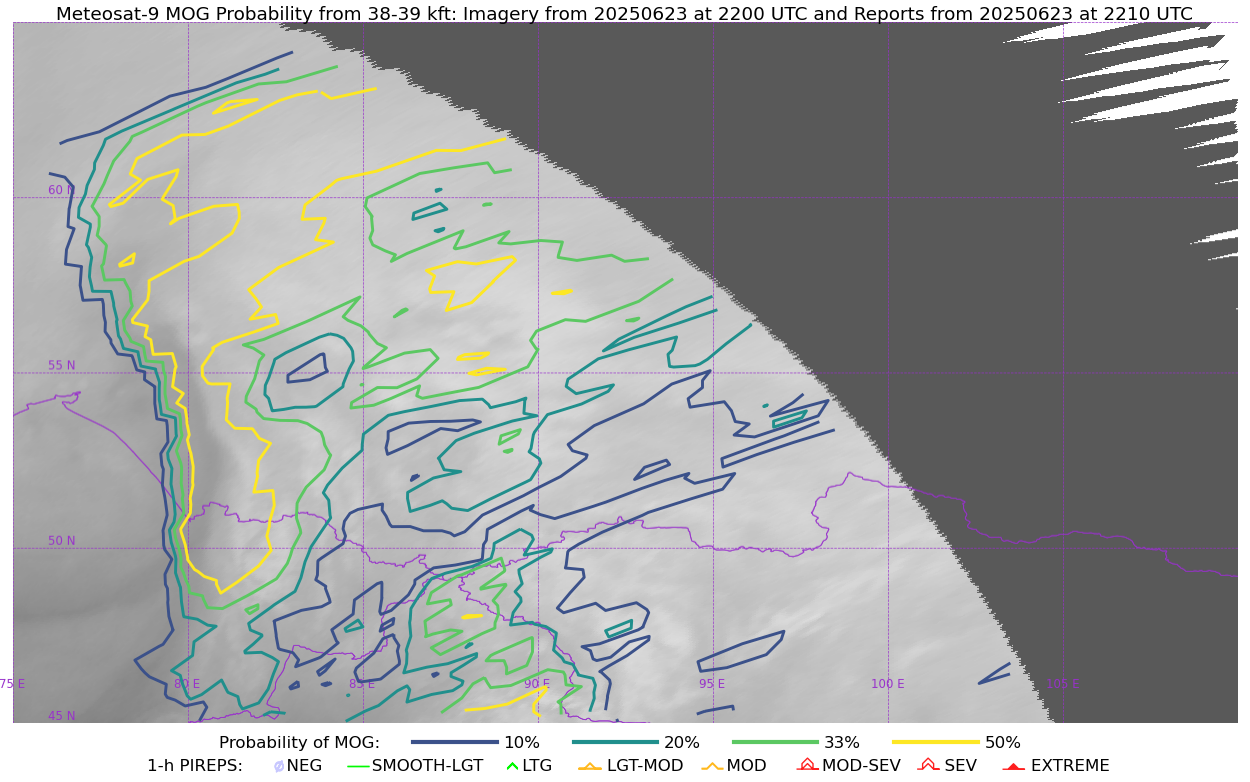This screenshot has width=1250, height=782.
Task: Click the '80 E' longitude label
Action: click(186, 684)
